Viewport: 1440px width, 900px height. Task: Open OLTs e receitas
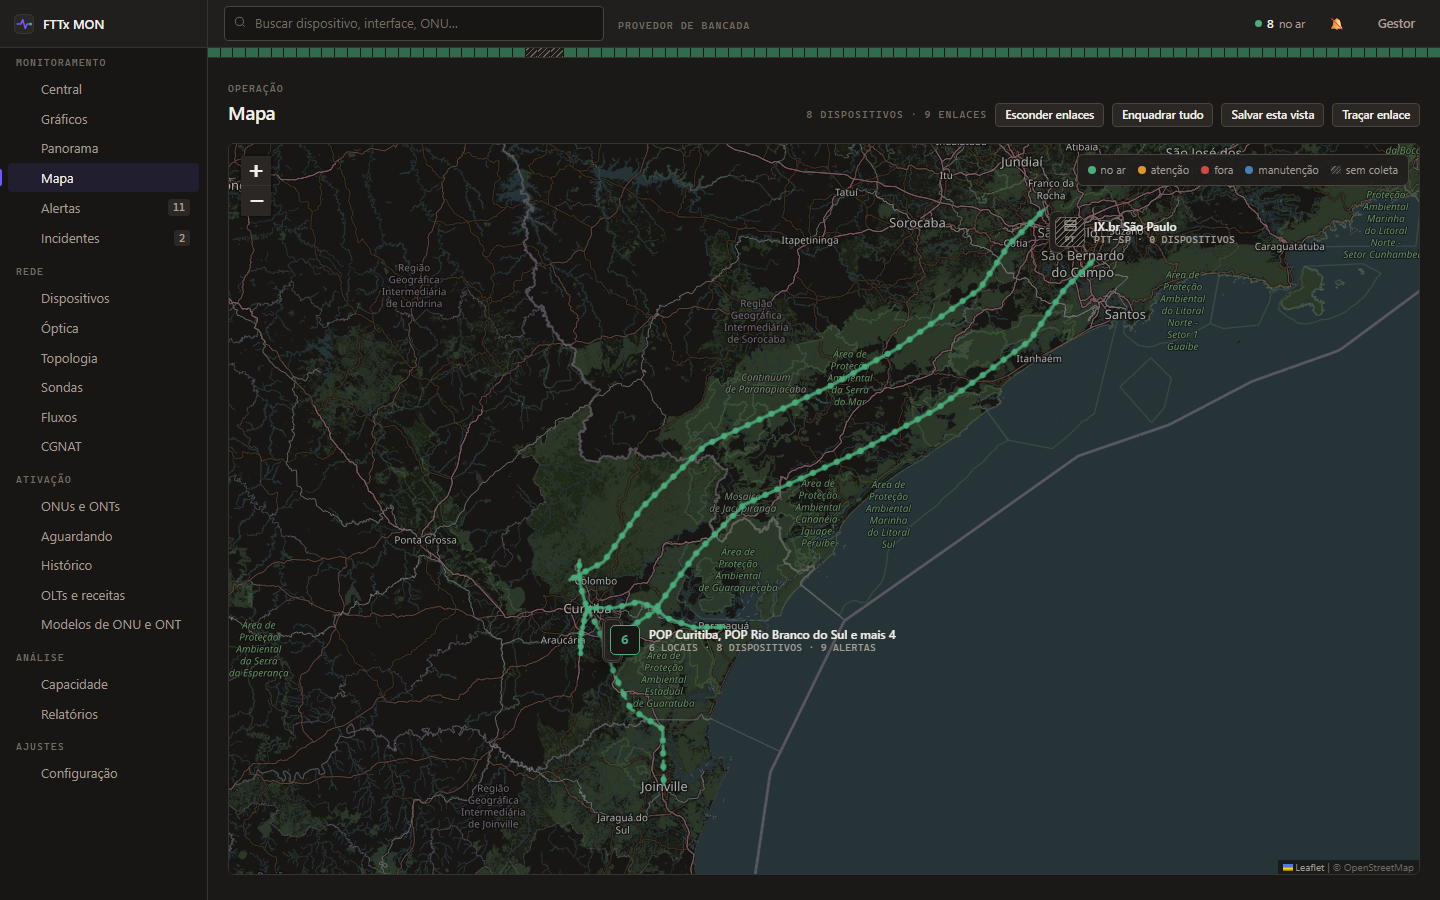(x=103, y=595)
